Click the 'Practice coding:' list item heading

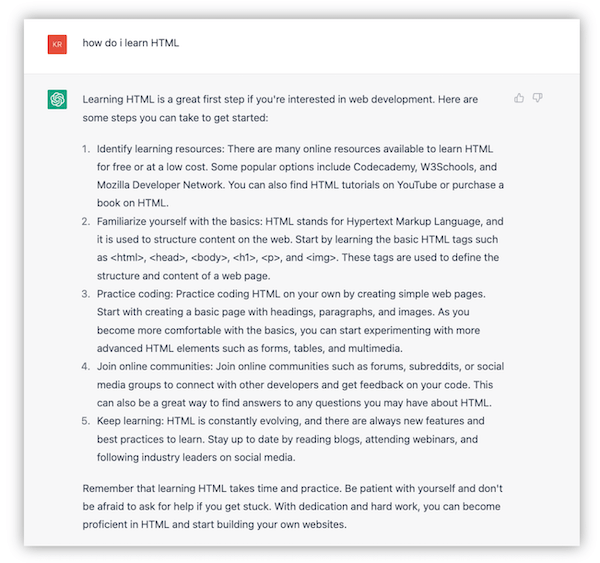point(135,294)
